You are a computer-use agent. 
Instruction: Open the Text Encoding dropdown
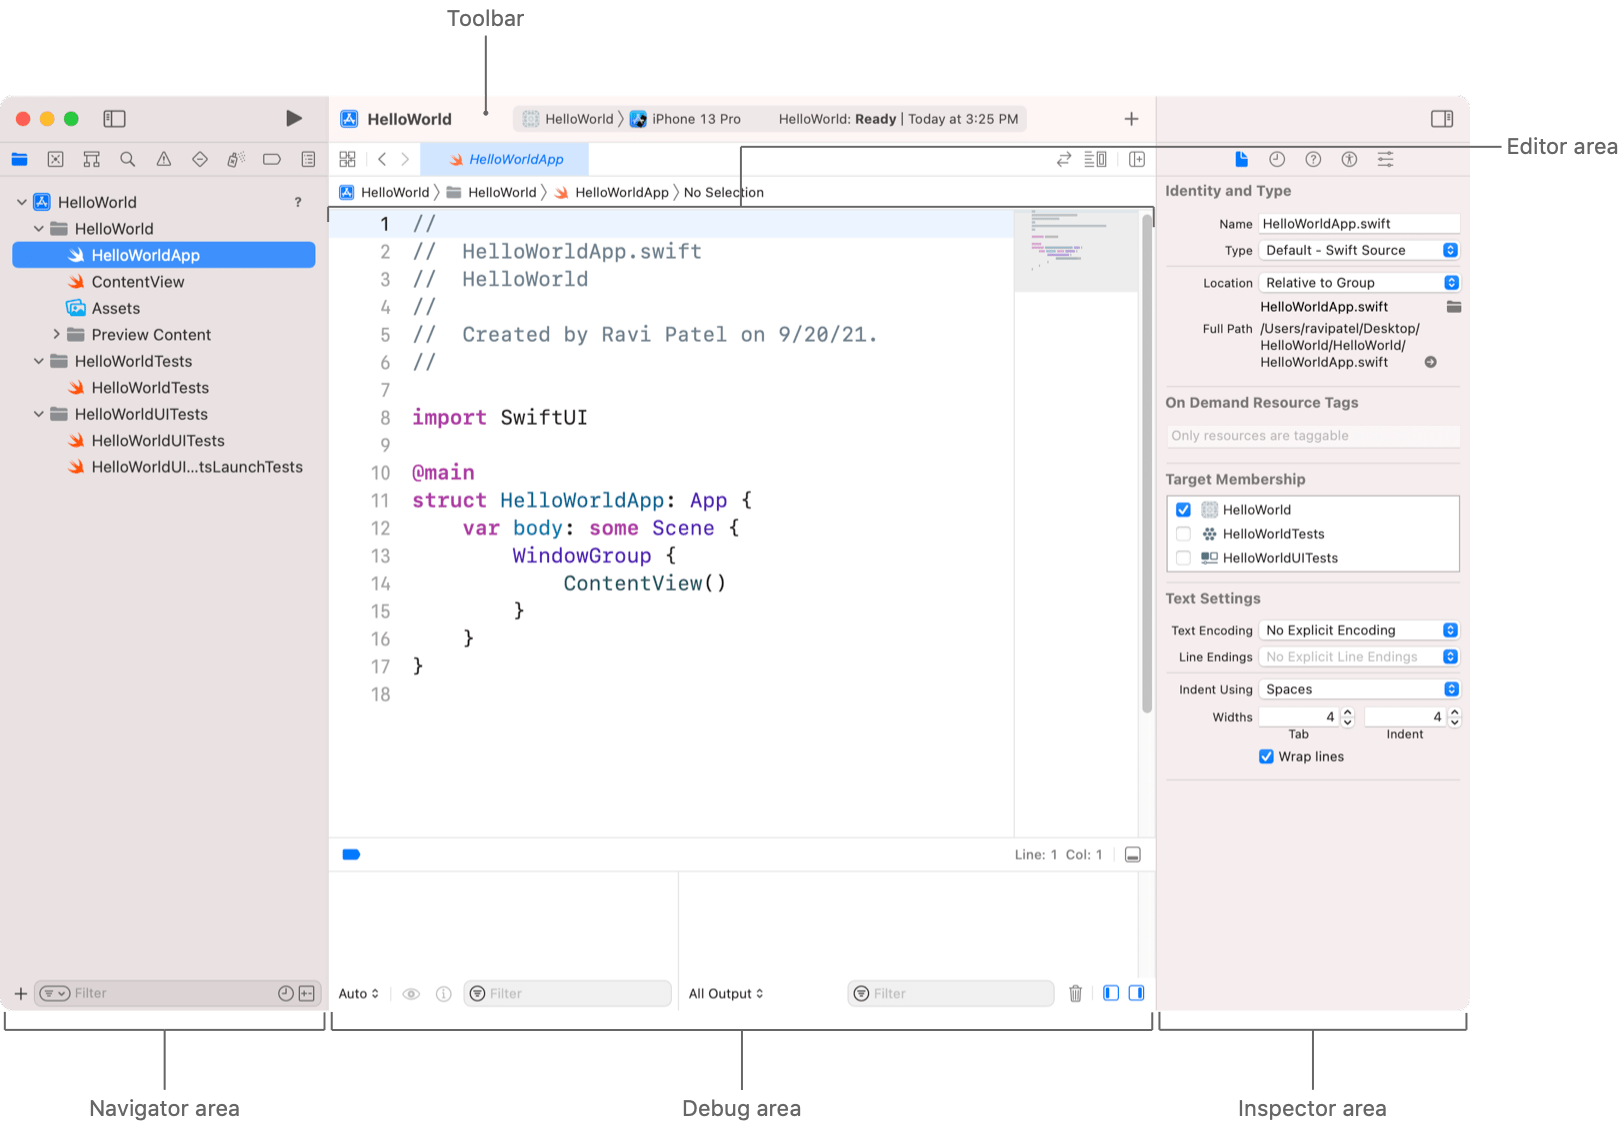(x=1359, y=630)
